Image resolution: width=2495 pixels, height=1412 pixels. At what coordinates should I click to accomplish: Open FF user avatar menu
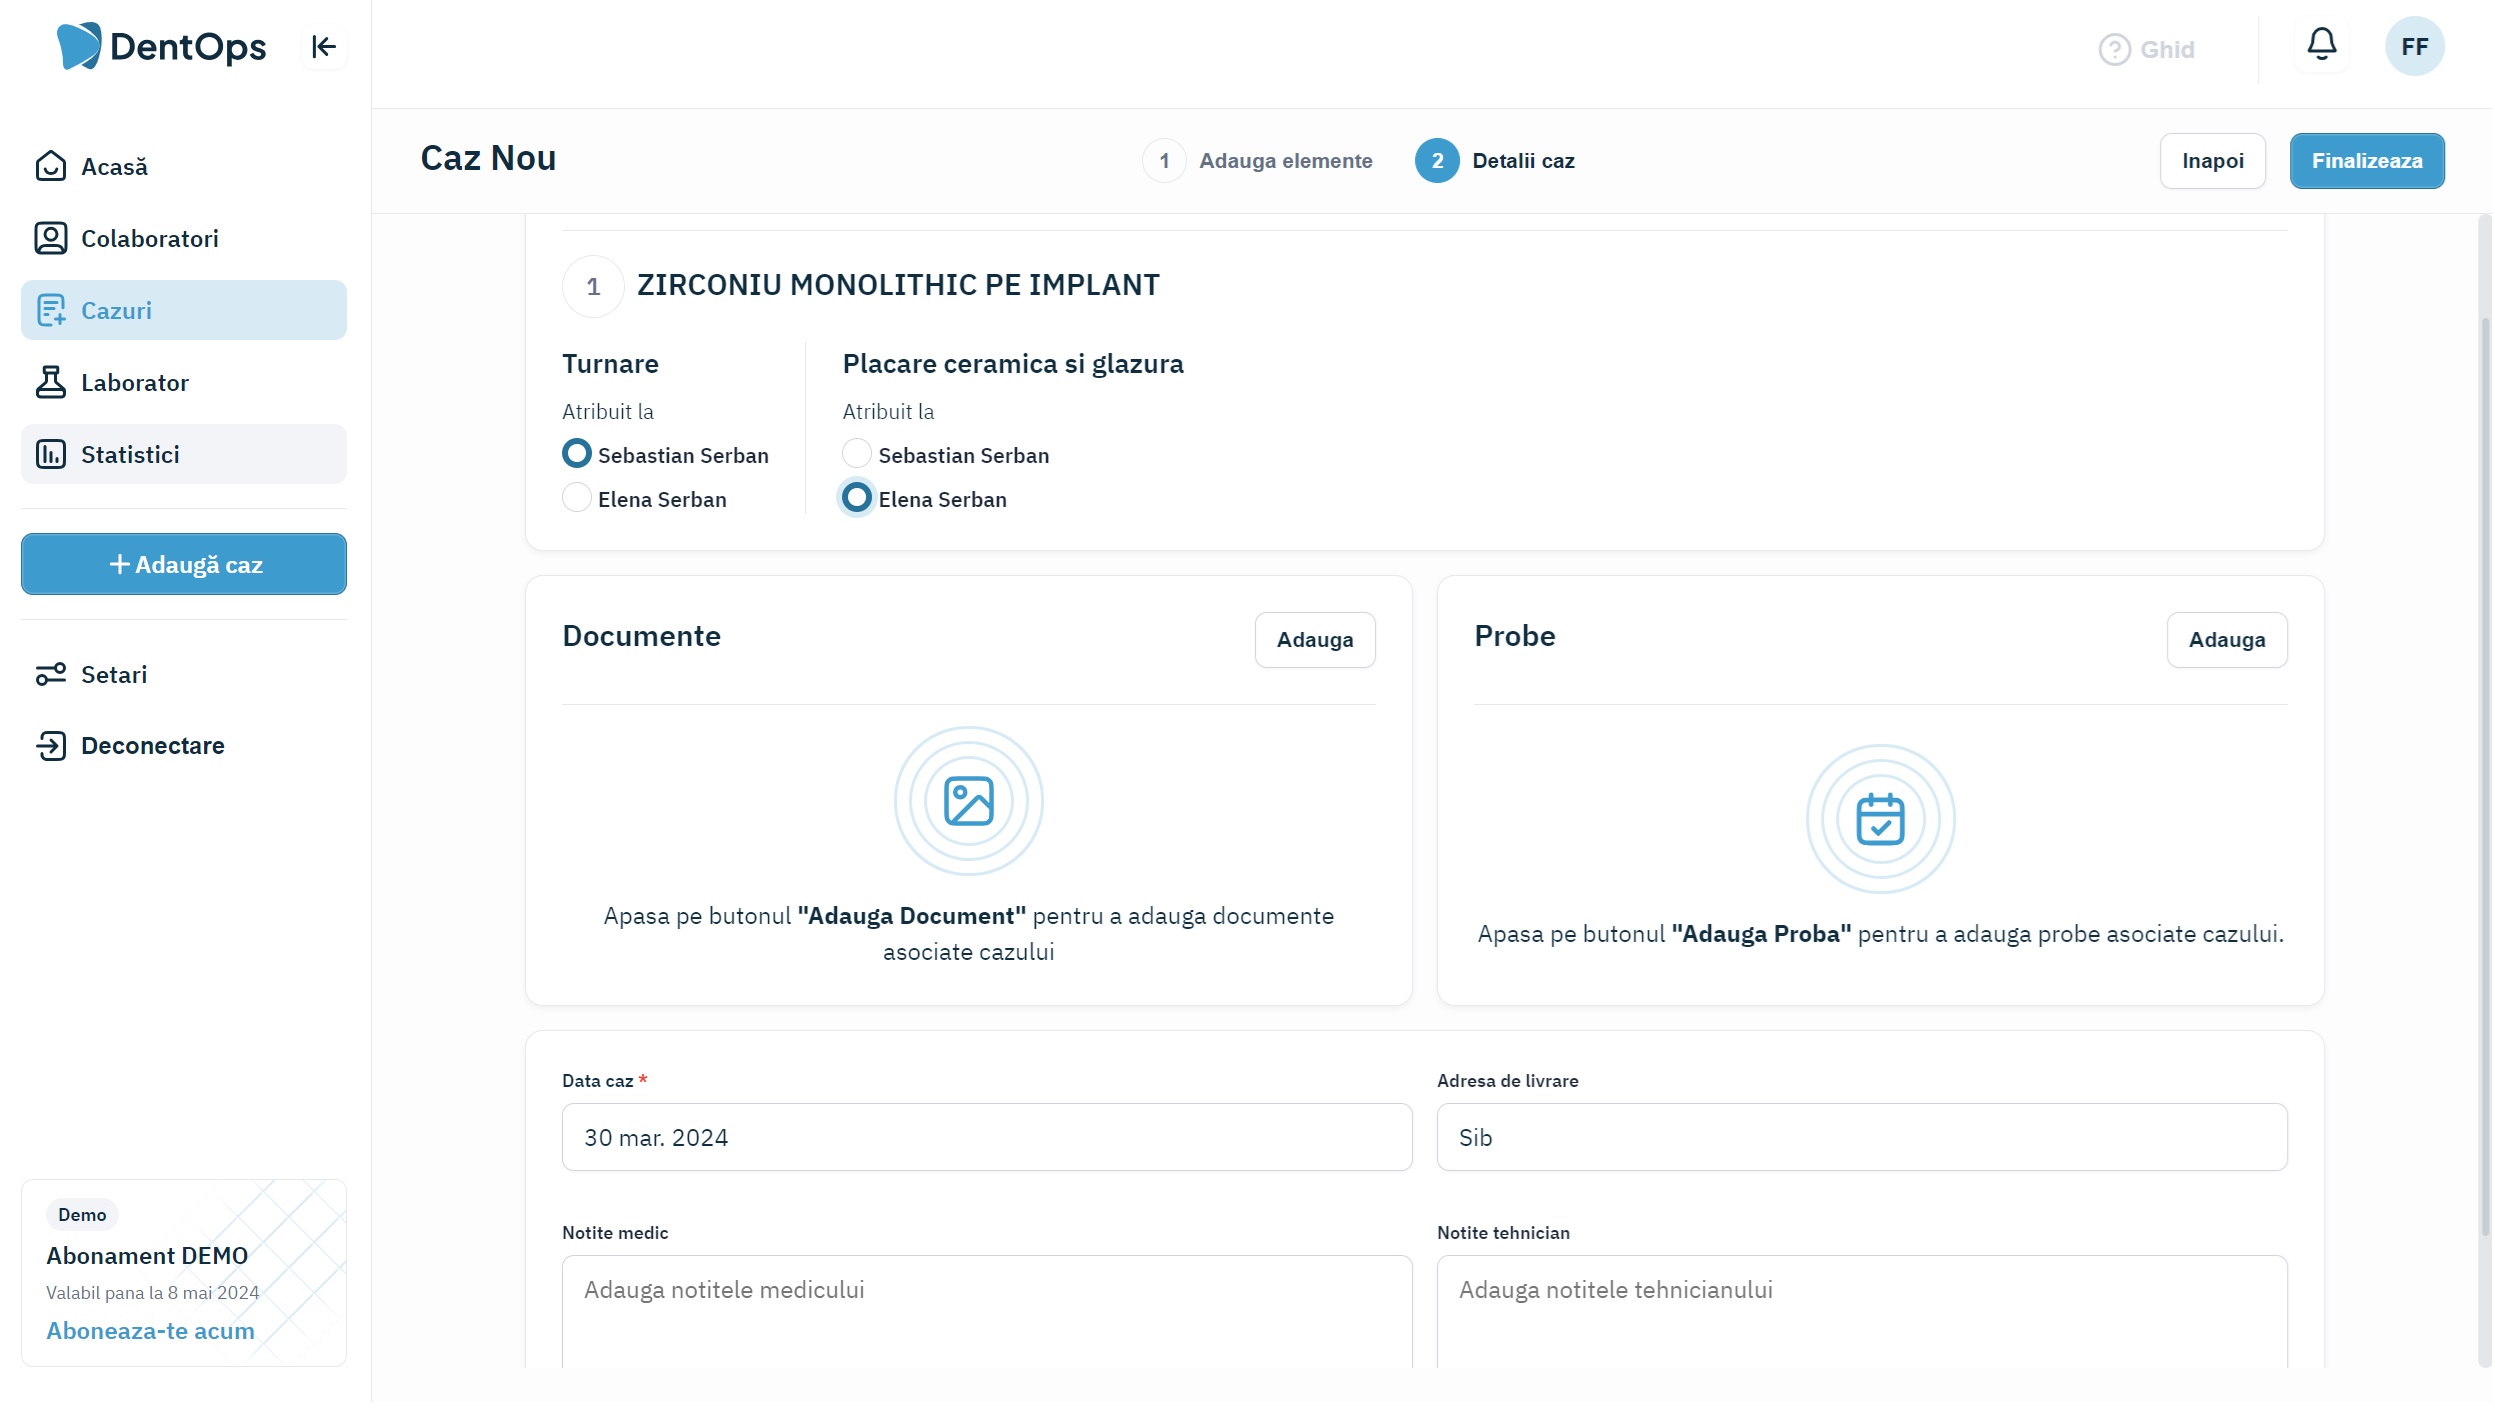pyautogui.click(x=2413, y=47)
